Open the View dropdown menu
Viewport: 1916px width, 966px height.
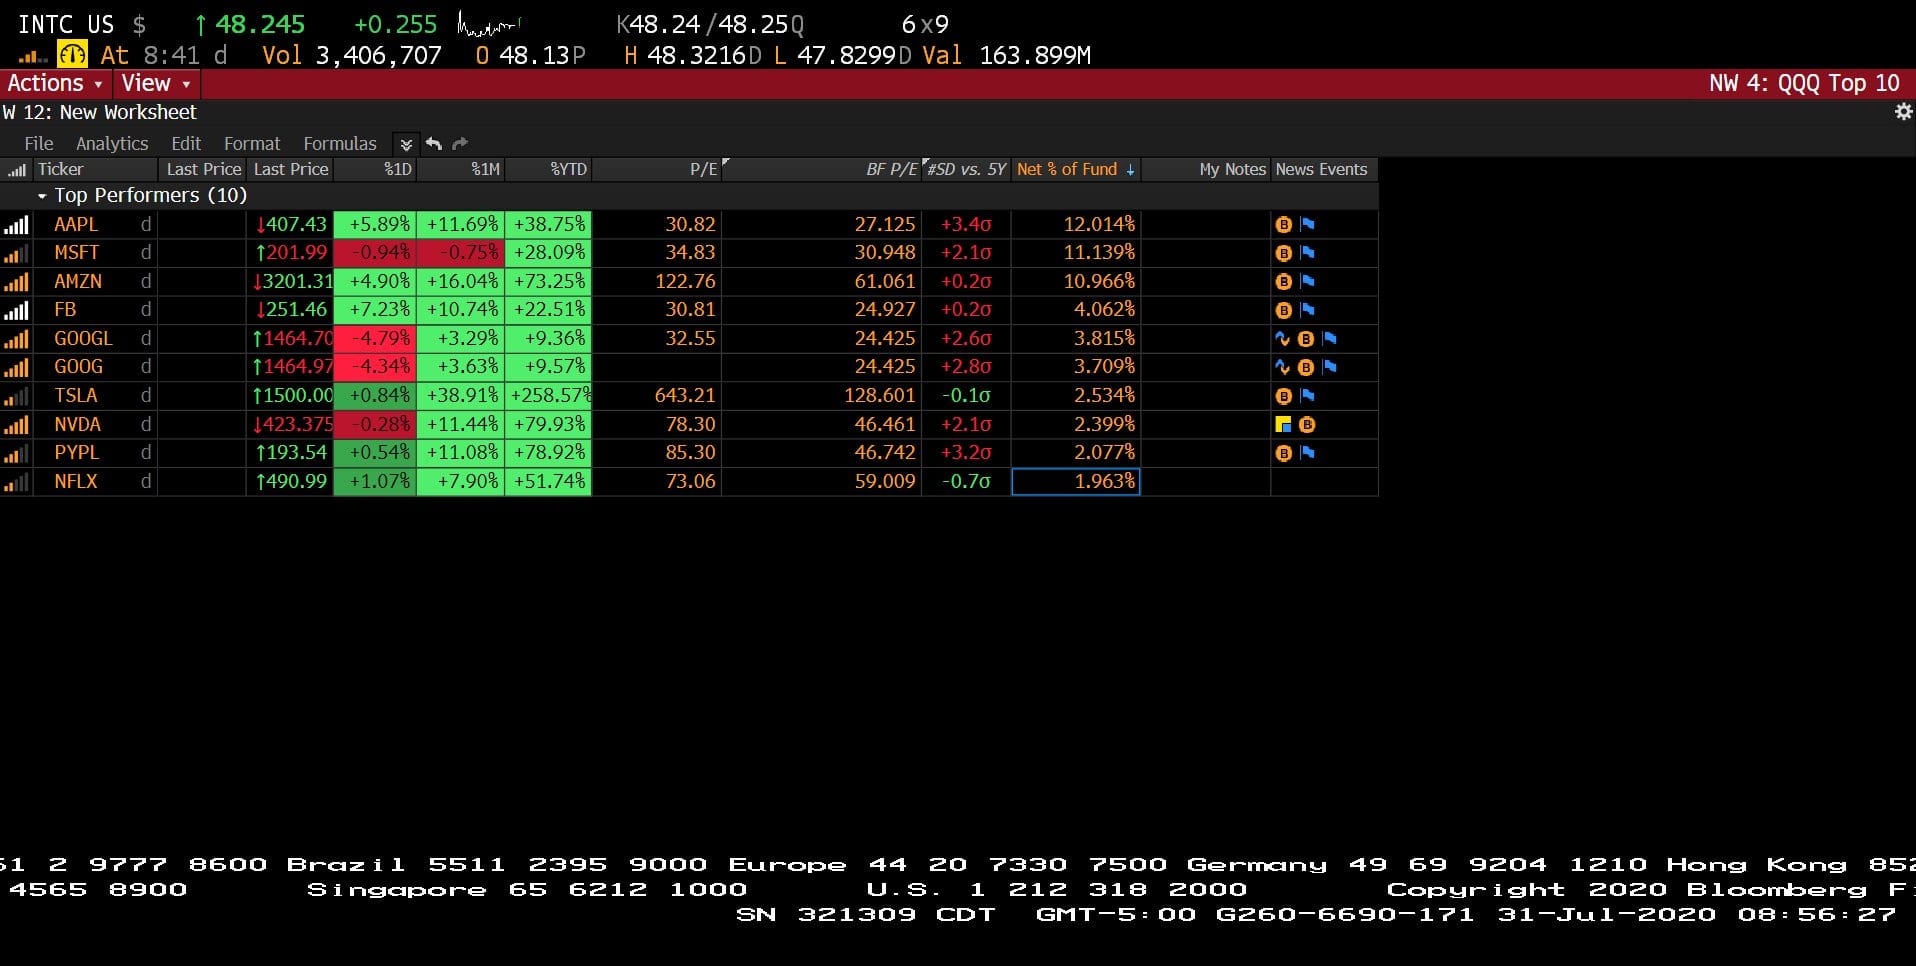(155, 84)
